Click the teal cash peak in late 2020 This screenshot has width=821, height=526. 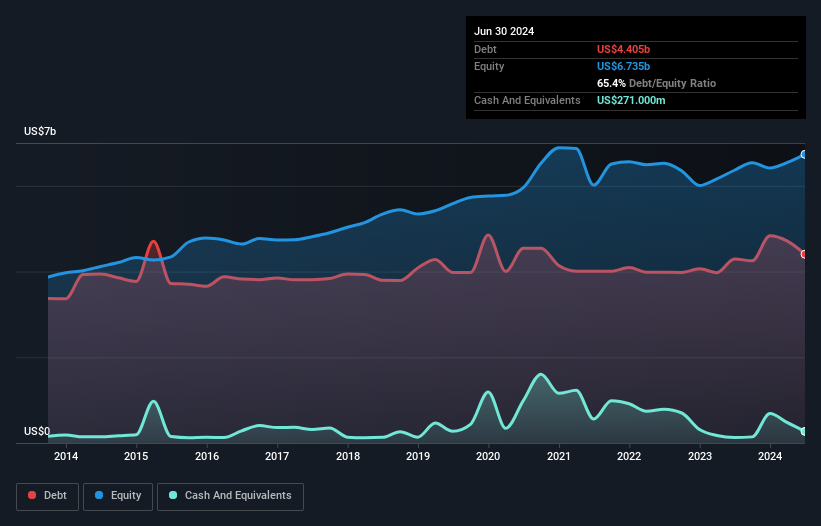coord(540,375)
